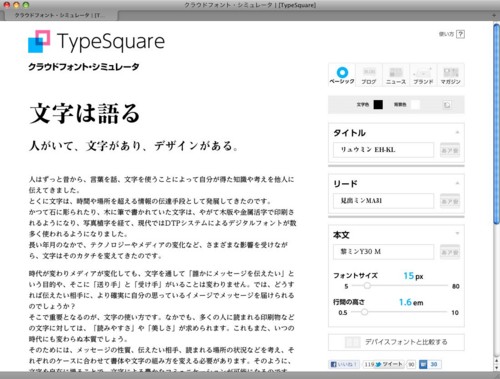Viewport: 500px width, 379px height.
Task: Click the icon at right of color bar
Action: [447, 105]
